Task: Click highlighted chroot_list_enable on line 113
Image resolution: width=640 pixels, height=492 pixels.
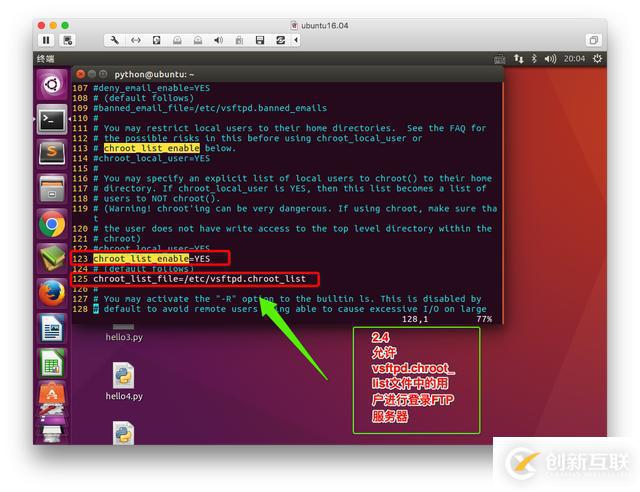Action: tap(151, 148)
